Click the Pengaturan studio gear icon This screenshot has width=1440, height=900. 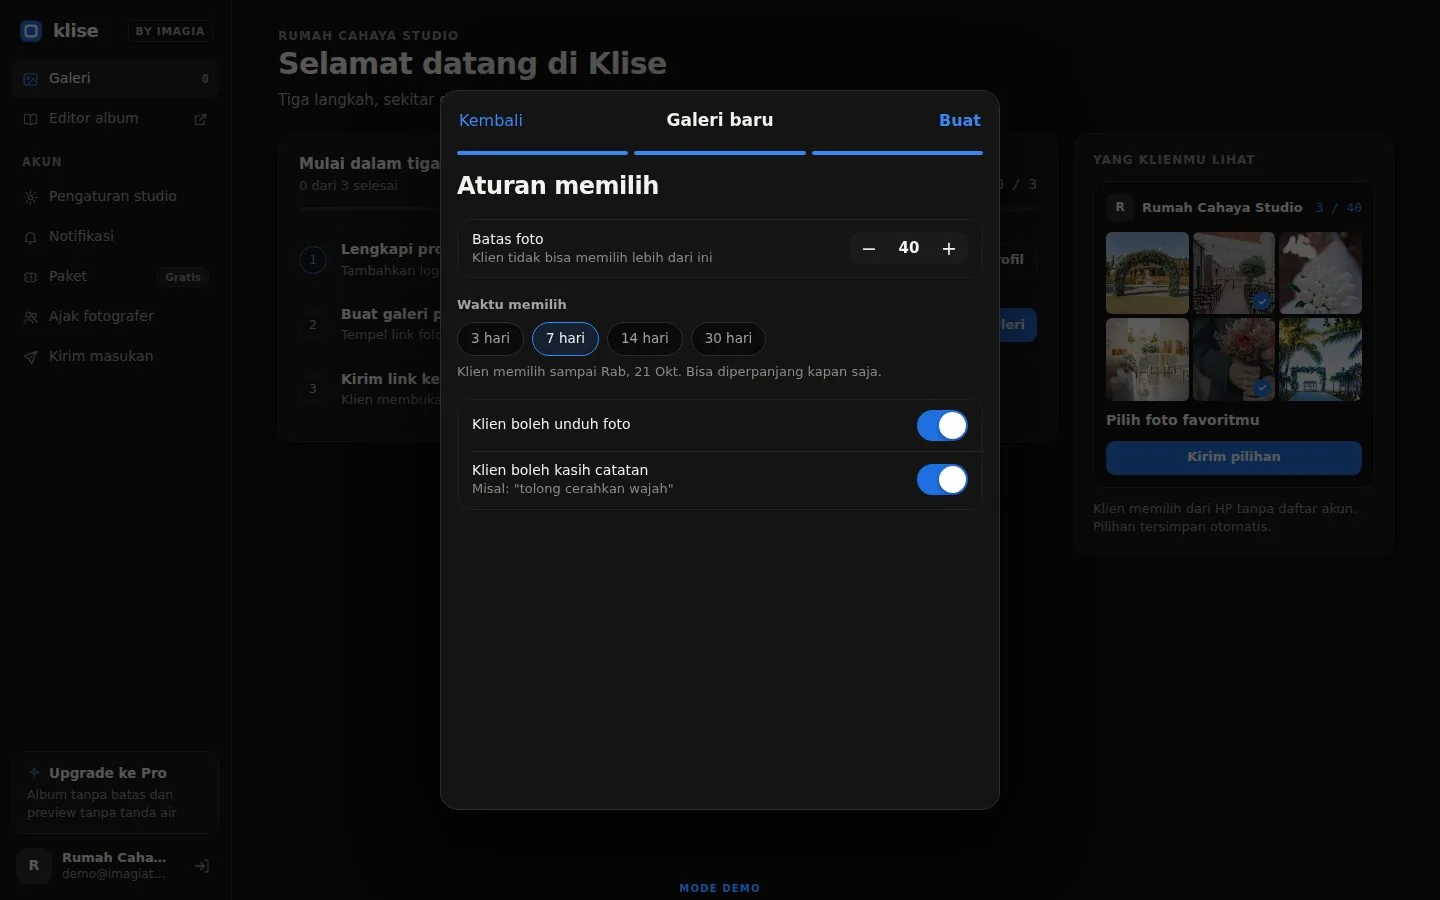click(x=31, y=197)
